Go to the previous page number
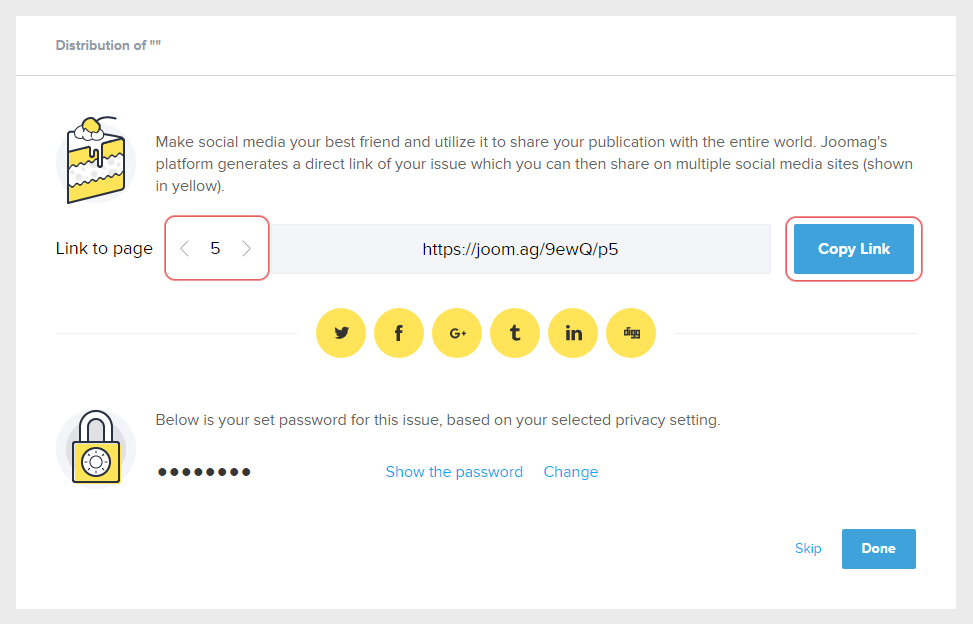 [x=184, y=249]
